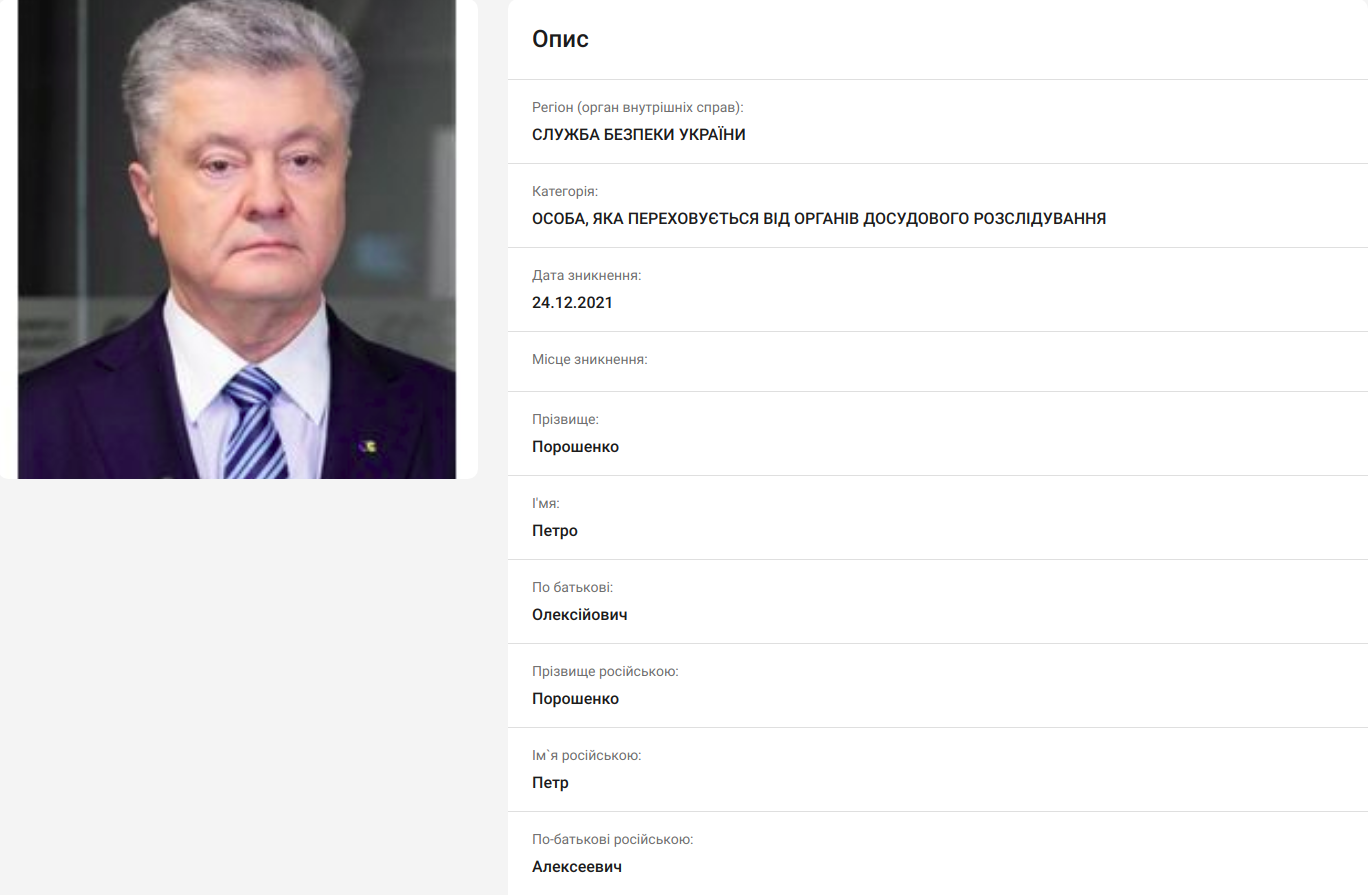Select Порошенко value under Прізвище: label
This screenshot has height=895, width=1368.
point(576,447)
